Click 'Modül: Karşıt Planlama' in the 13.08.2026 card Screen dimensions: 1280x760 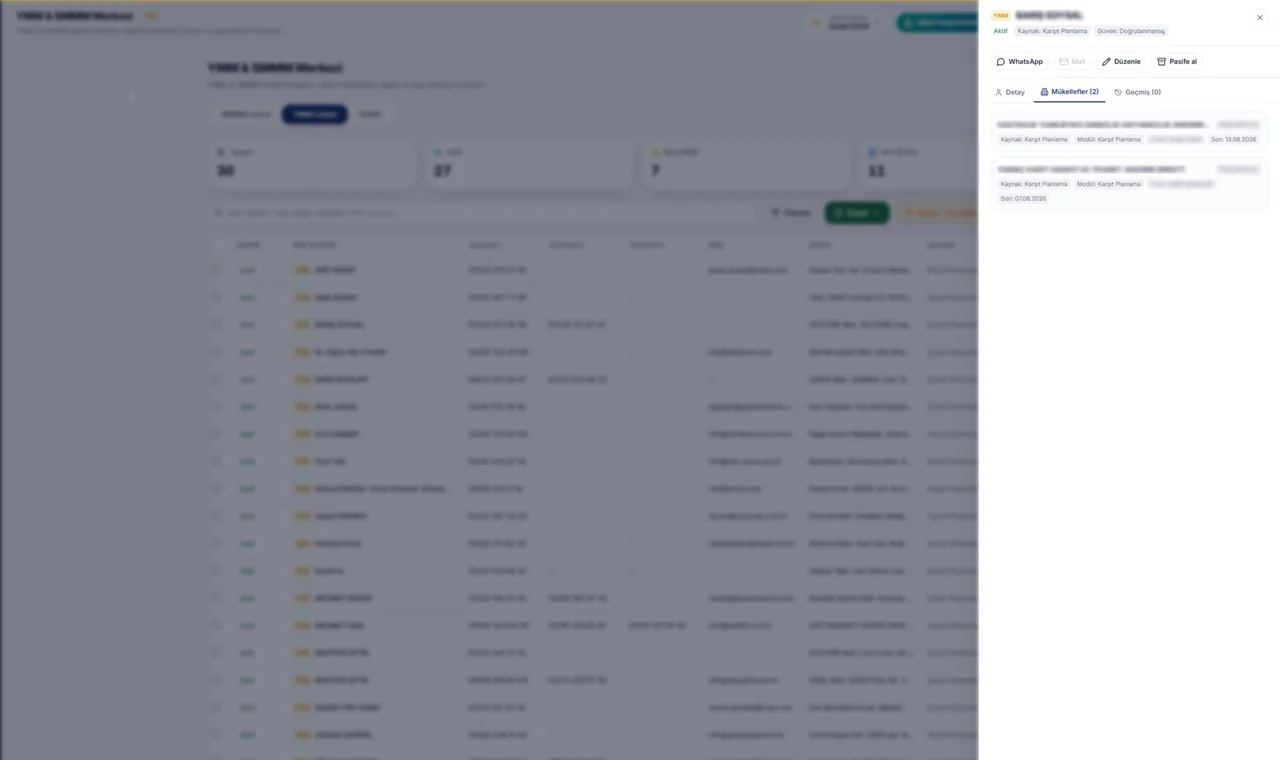point(1109,140)
